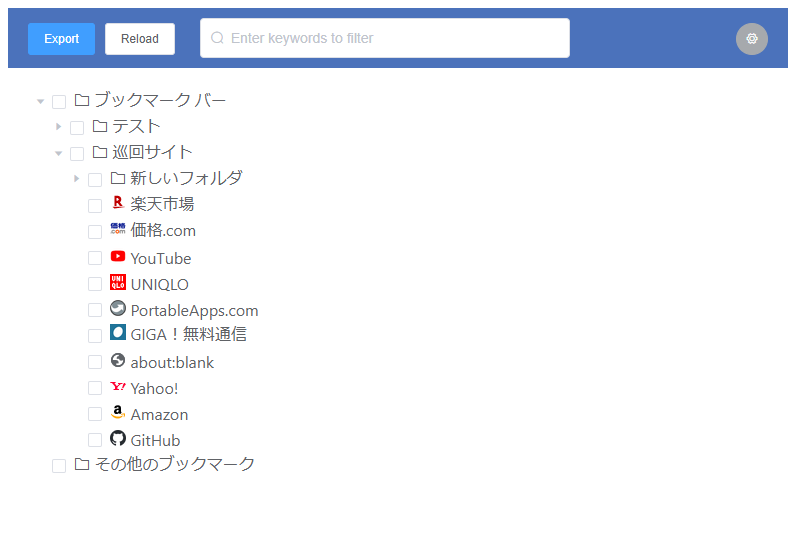This screenshot has height=540, width=796.
Task: Click the PortableApps.com favicon
Action: (118, 308)
